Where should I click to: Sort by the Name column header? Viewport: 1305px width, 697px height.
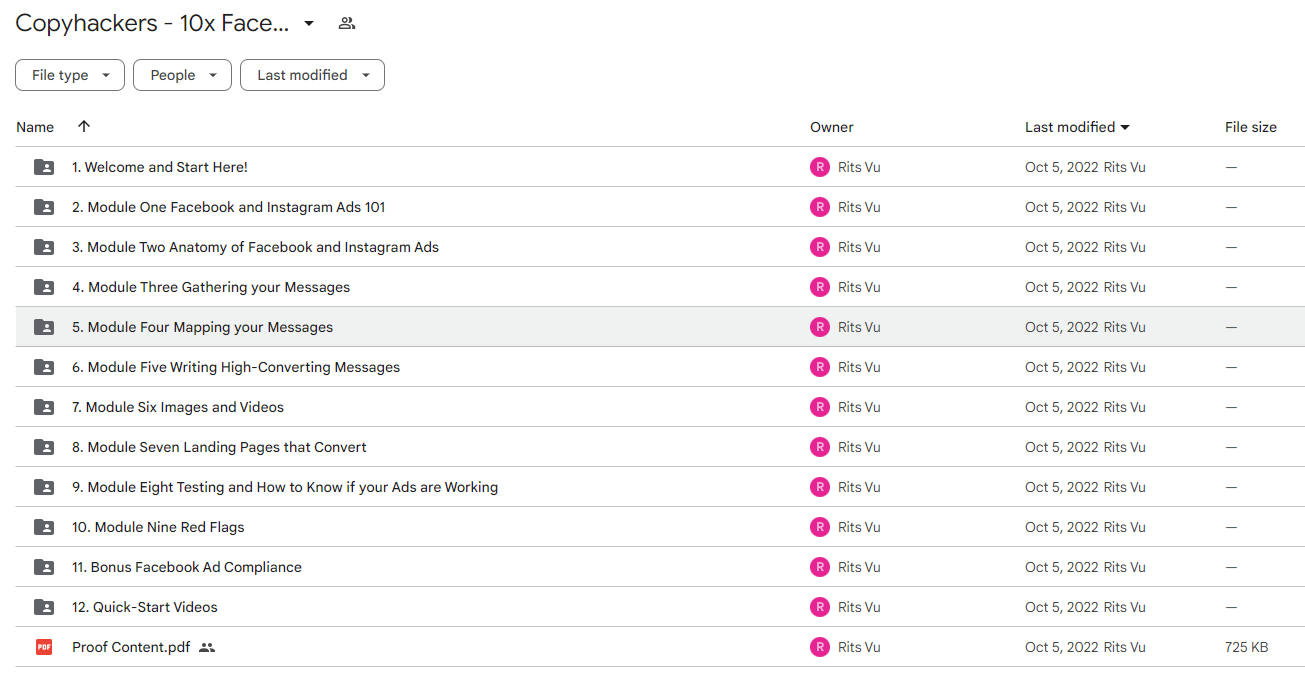pos(35,127)
